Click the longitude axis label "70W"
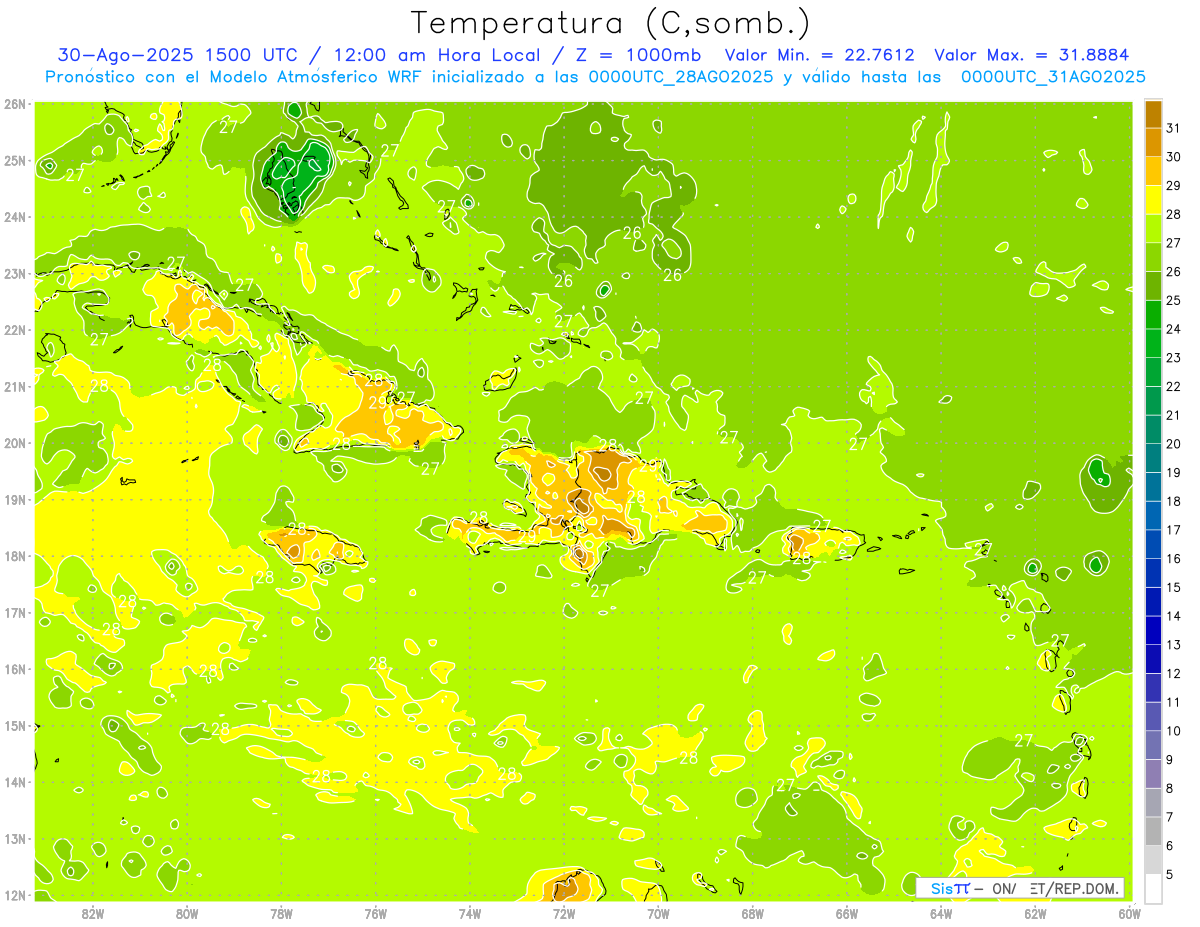 658,913
